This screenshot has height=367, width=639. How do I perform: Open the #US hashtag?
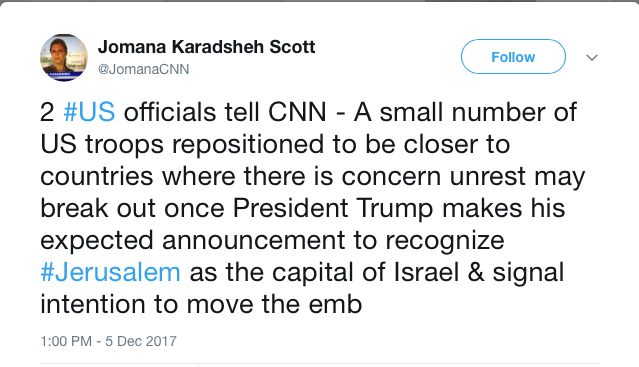tap(89, 112)
